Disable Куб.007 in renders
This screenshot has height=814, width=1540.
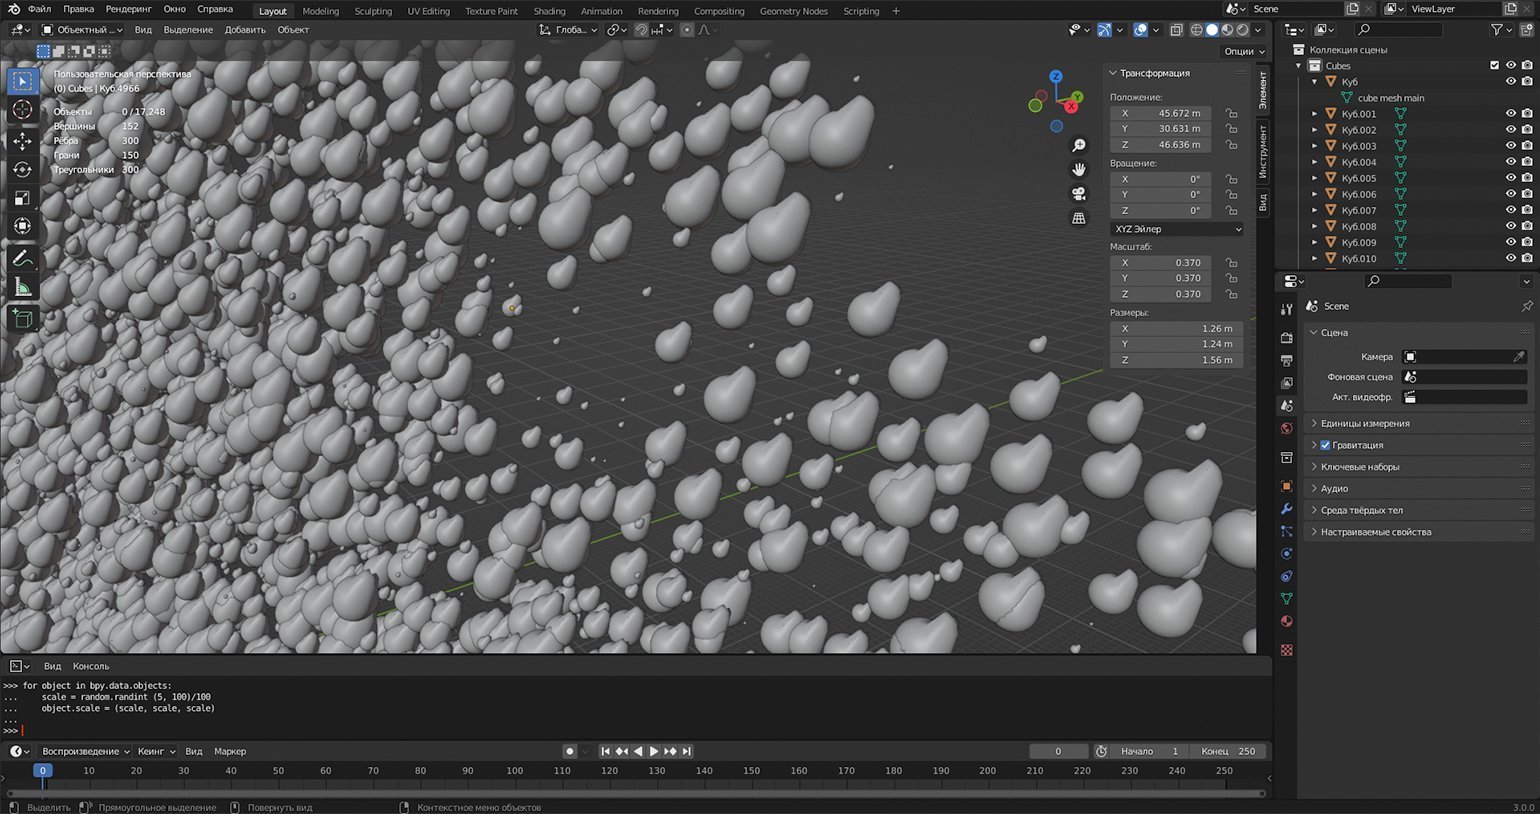[1527, 210]
